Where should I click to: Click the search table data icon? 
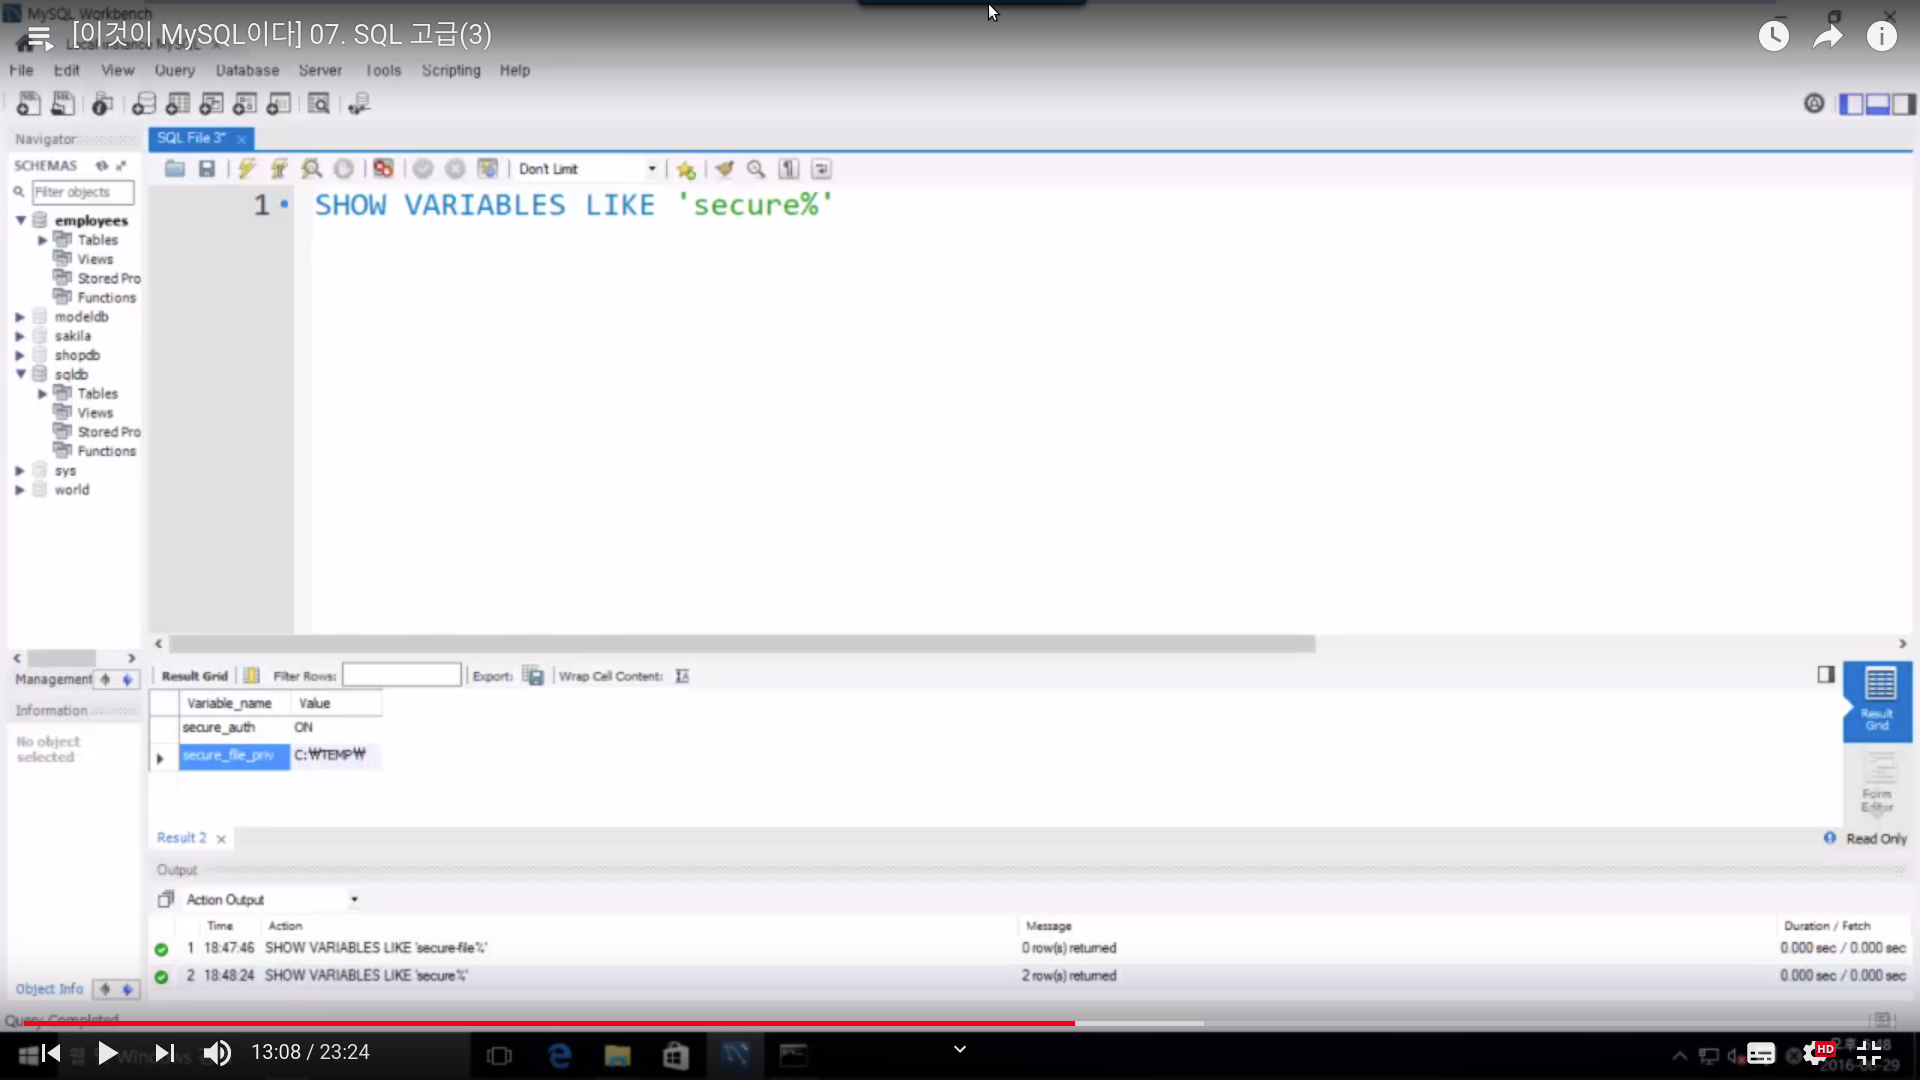(x=319, y=103)
